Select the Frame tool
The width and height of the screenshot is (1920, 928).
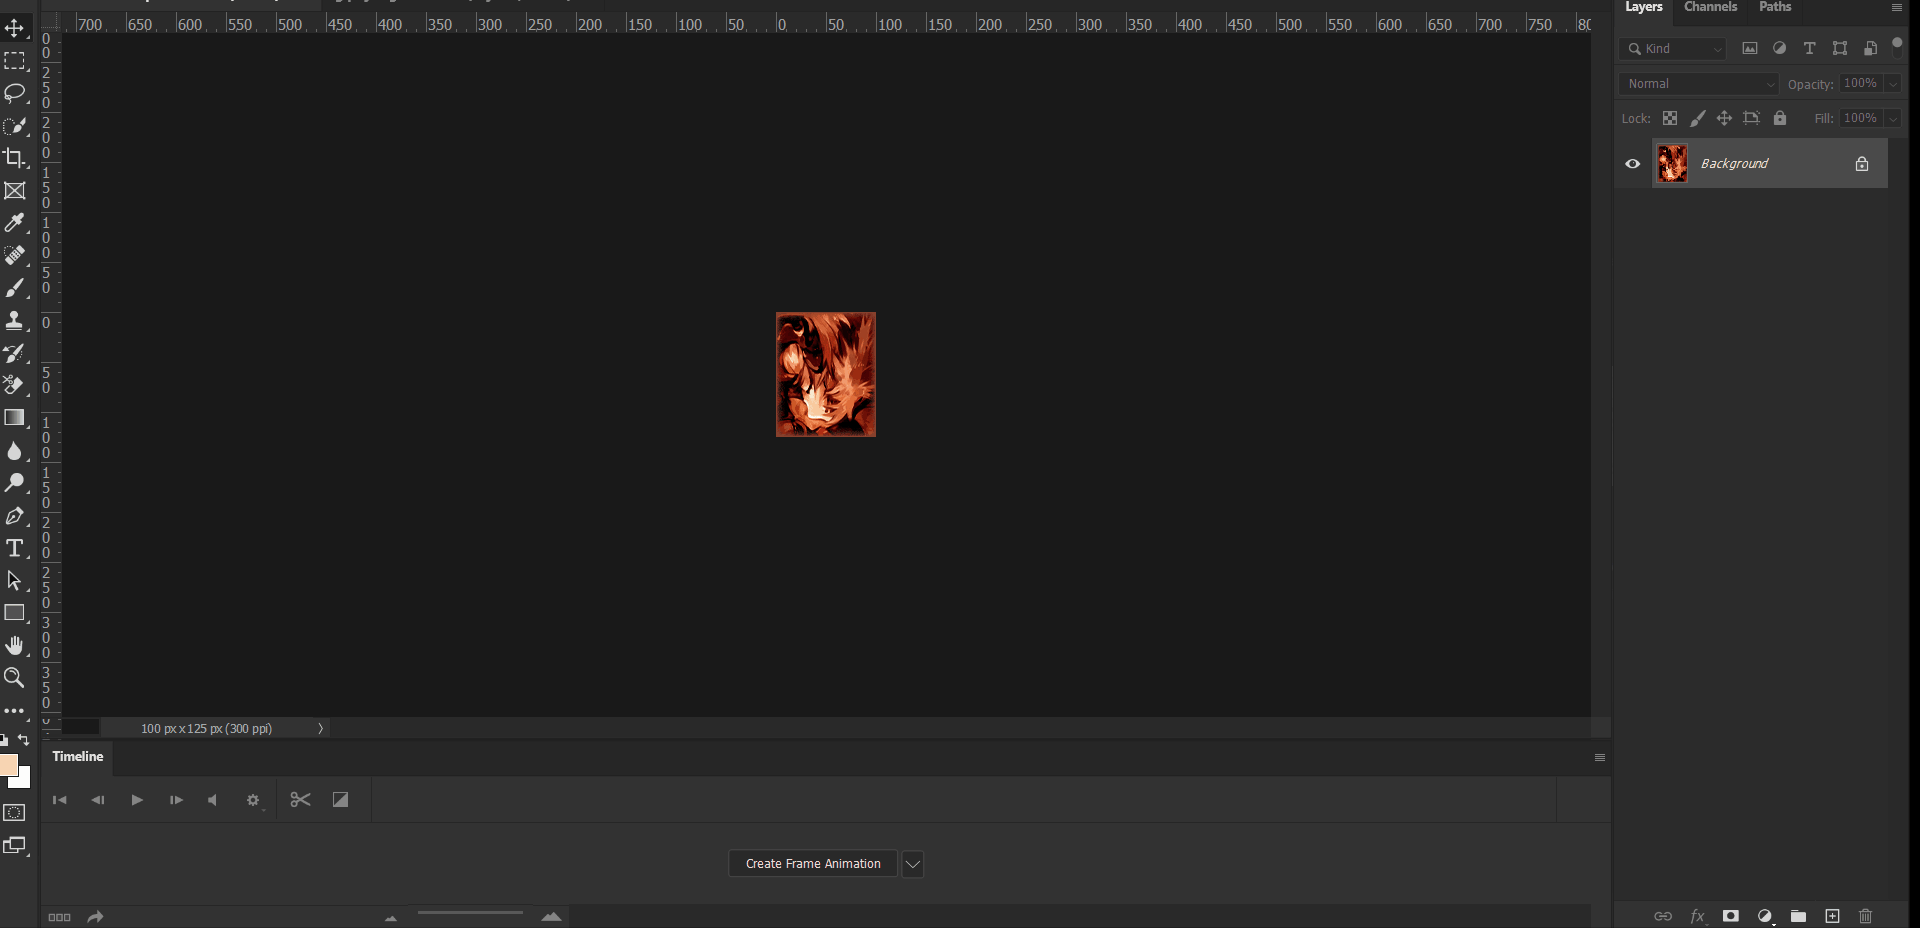[14, 191]
